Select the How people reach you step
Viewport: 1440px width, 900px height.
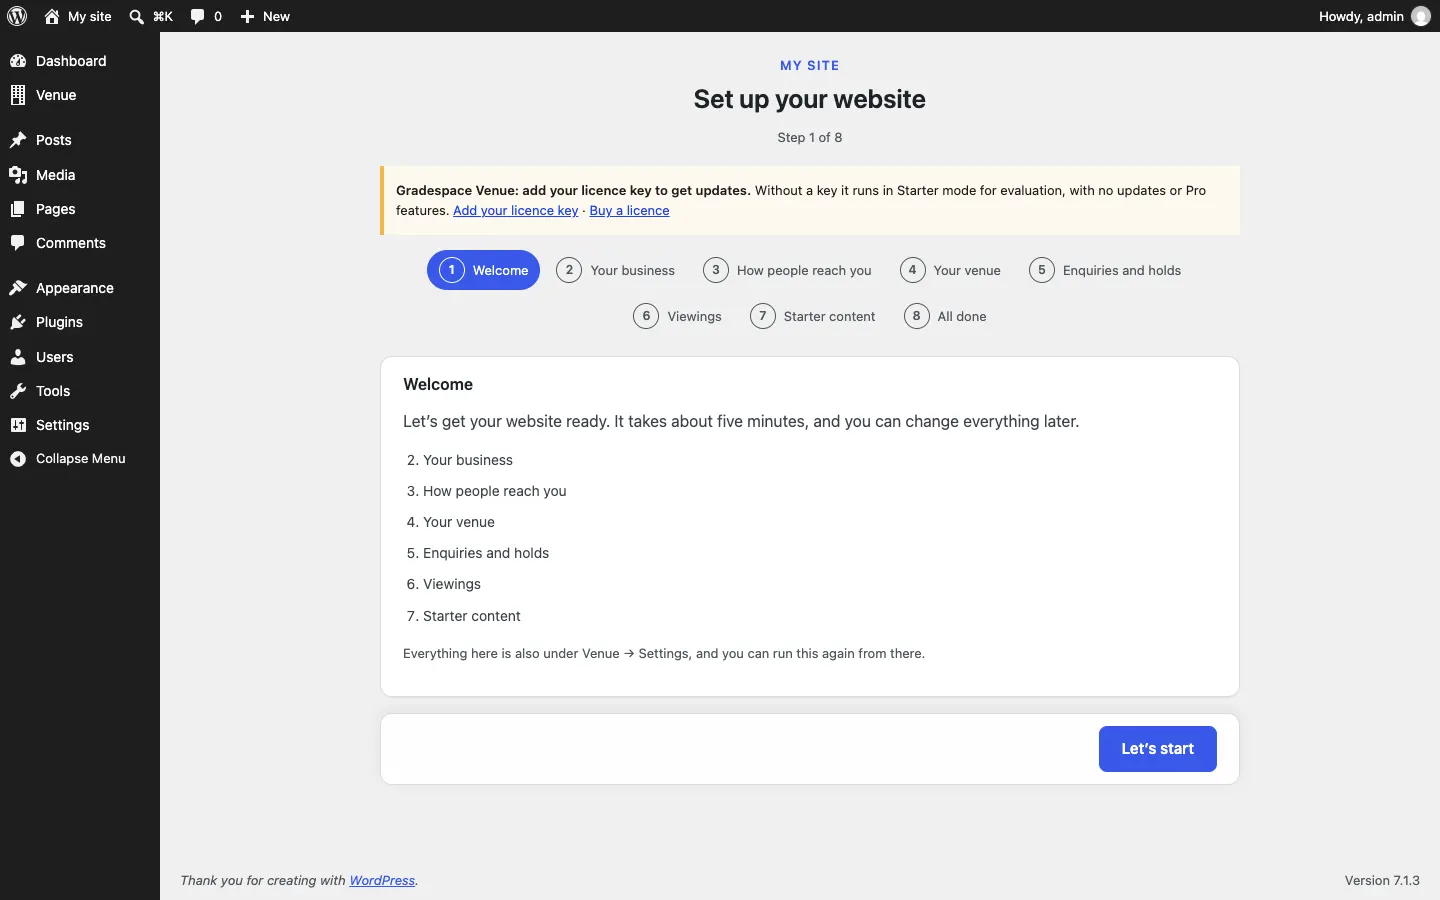point(788,270)
